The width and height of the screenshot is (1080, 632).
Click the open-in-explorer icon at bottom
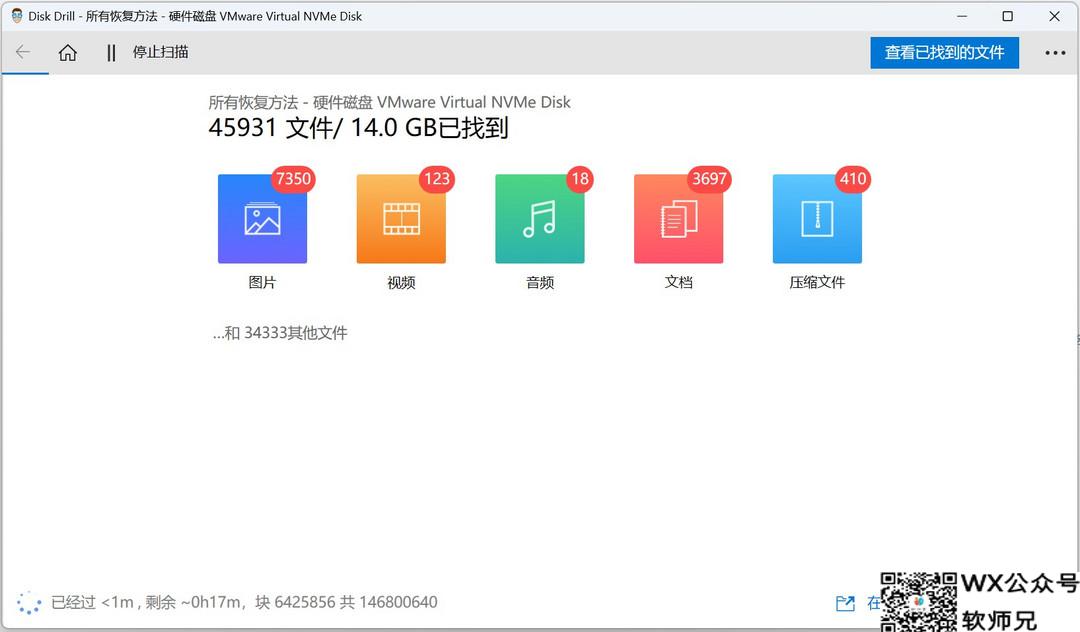tap(845, 603)
